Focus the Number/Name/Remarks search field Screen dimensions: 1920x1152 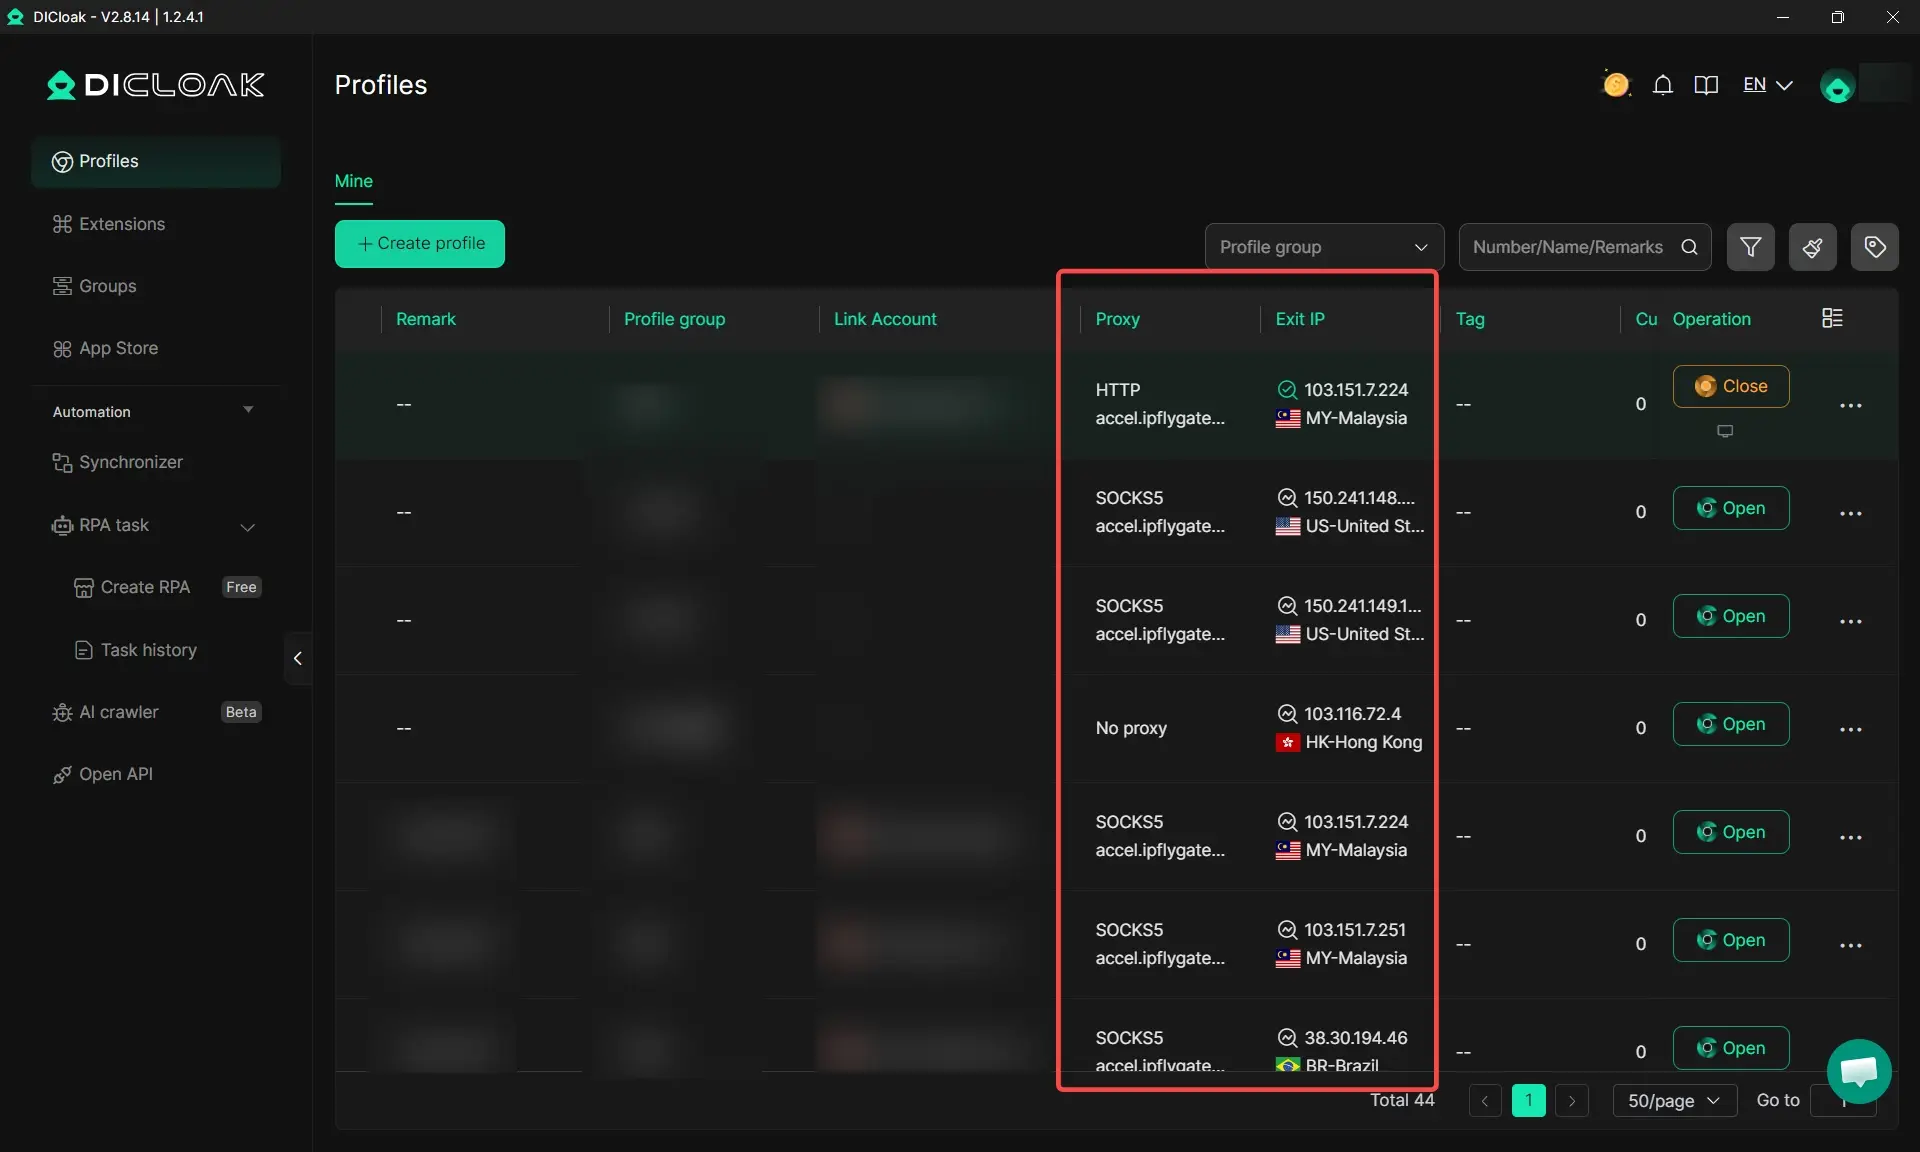[1570, 247]
